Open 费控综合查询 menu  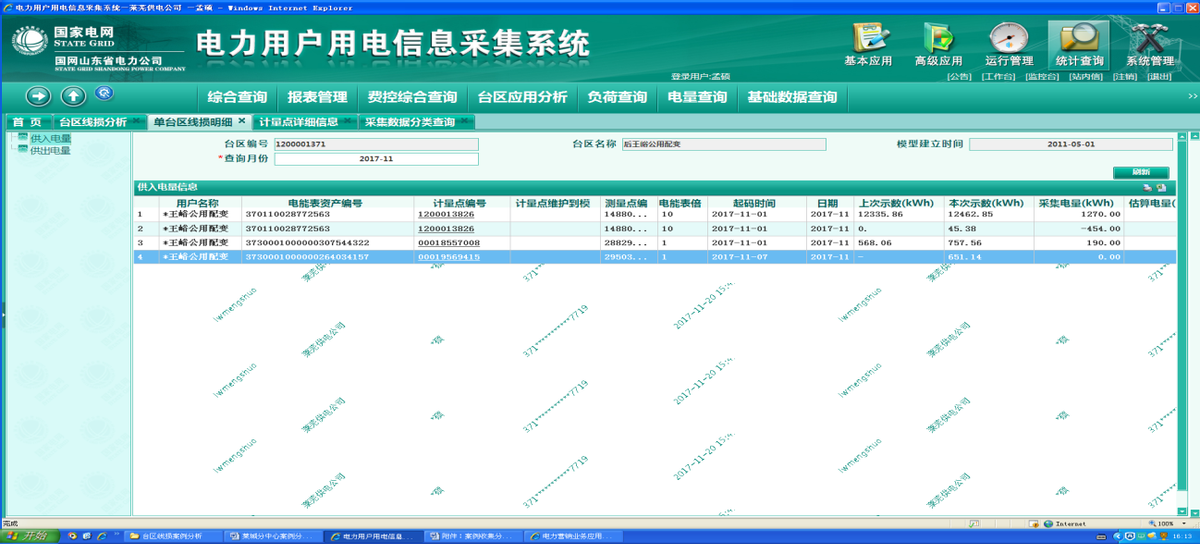coord(412,97)
